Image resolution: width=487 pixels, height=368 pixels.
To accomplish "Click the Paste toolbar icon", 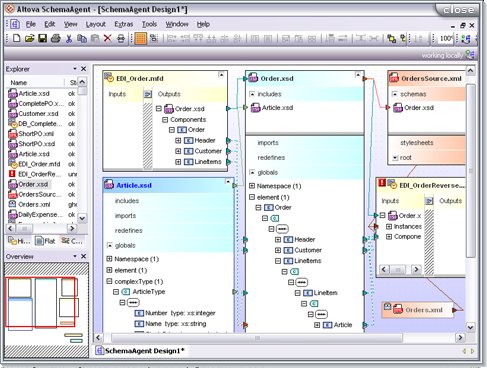I will click(x=95, y=39).
